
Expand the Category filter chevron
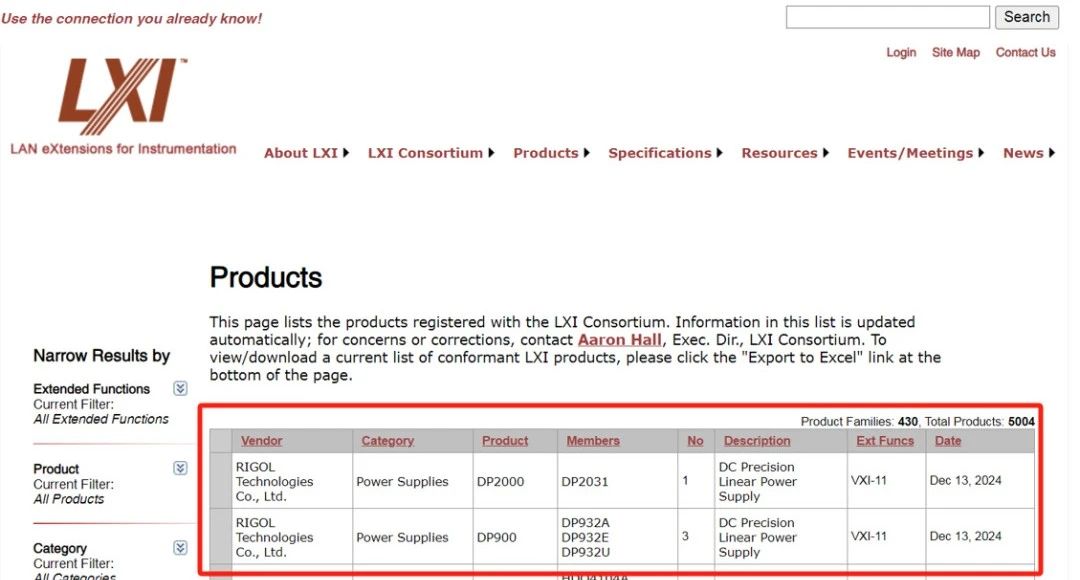180,548
